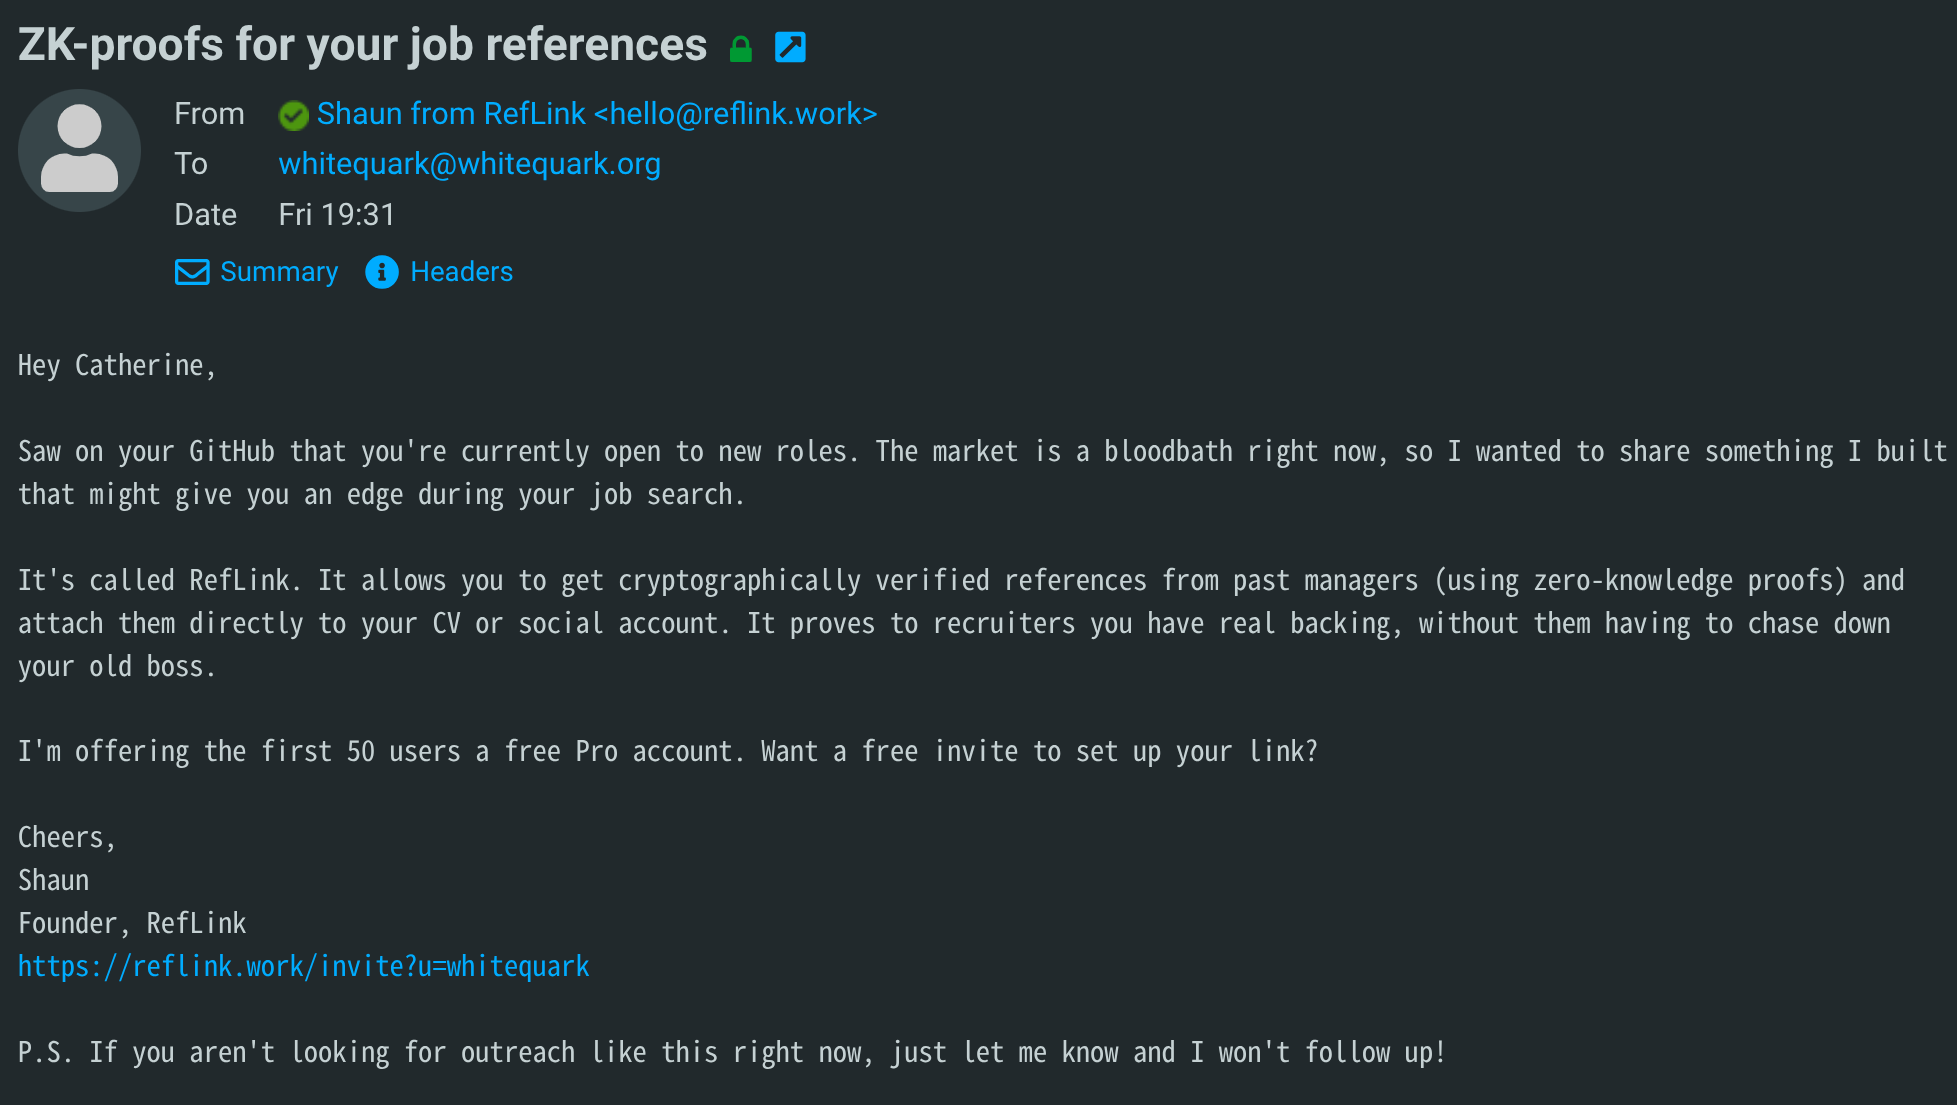
Task: Click the email subject title
Action: point(362,46)
